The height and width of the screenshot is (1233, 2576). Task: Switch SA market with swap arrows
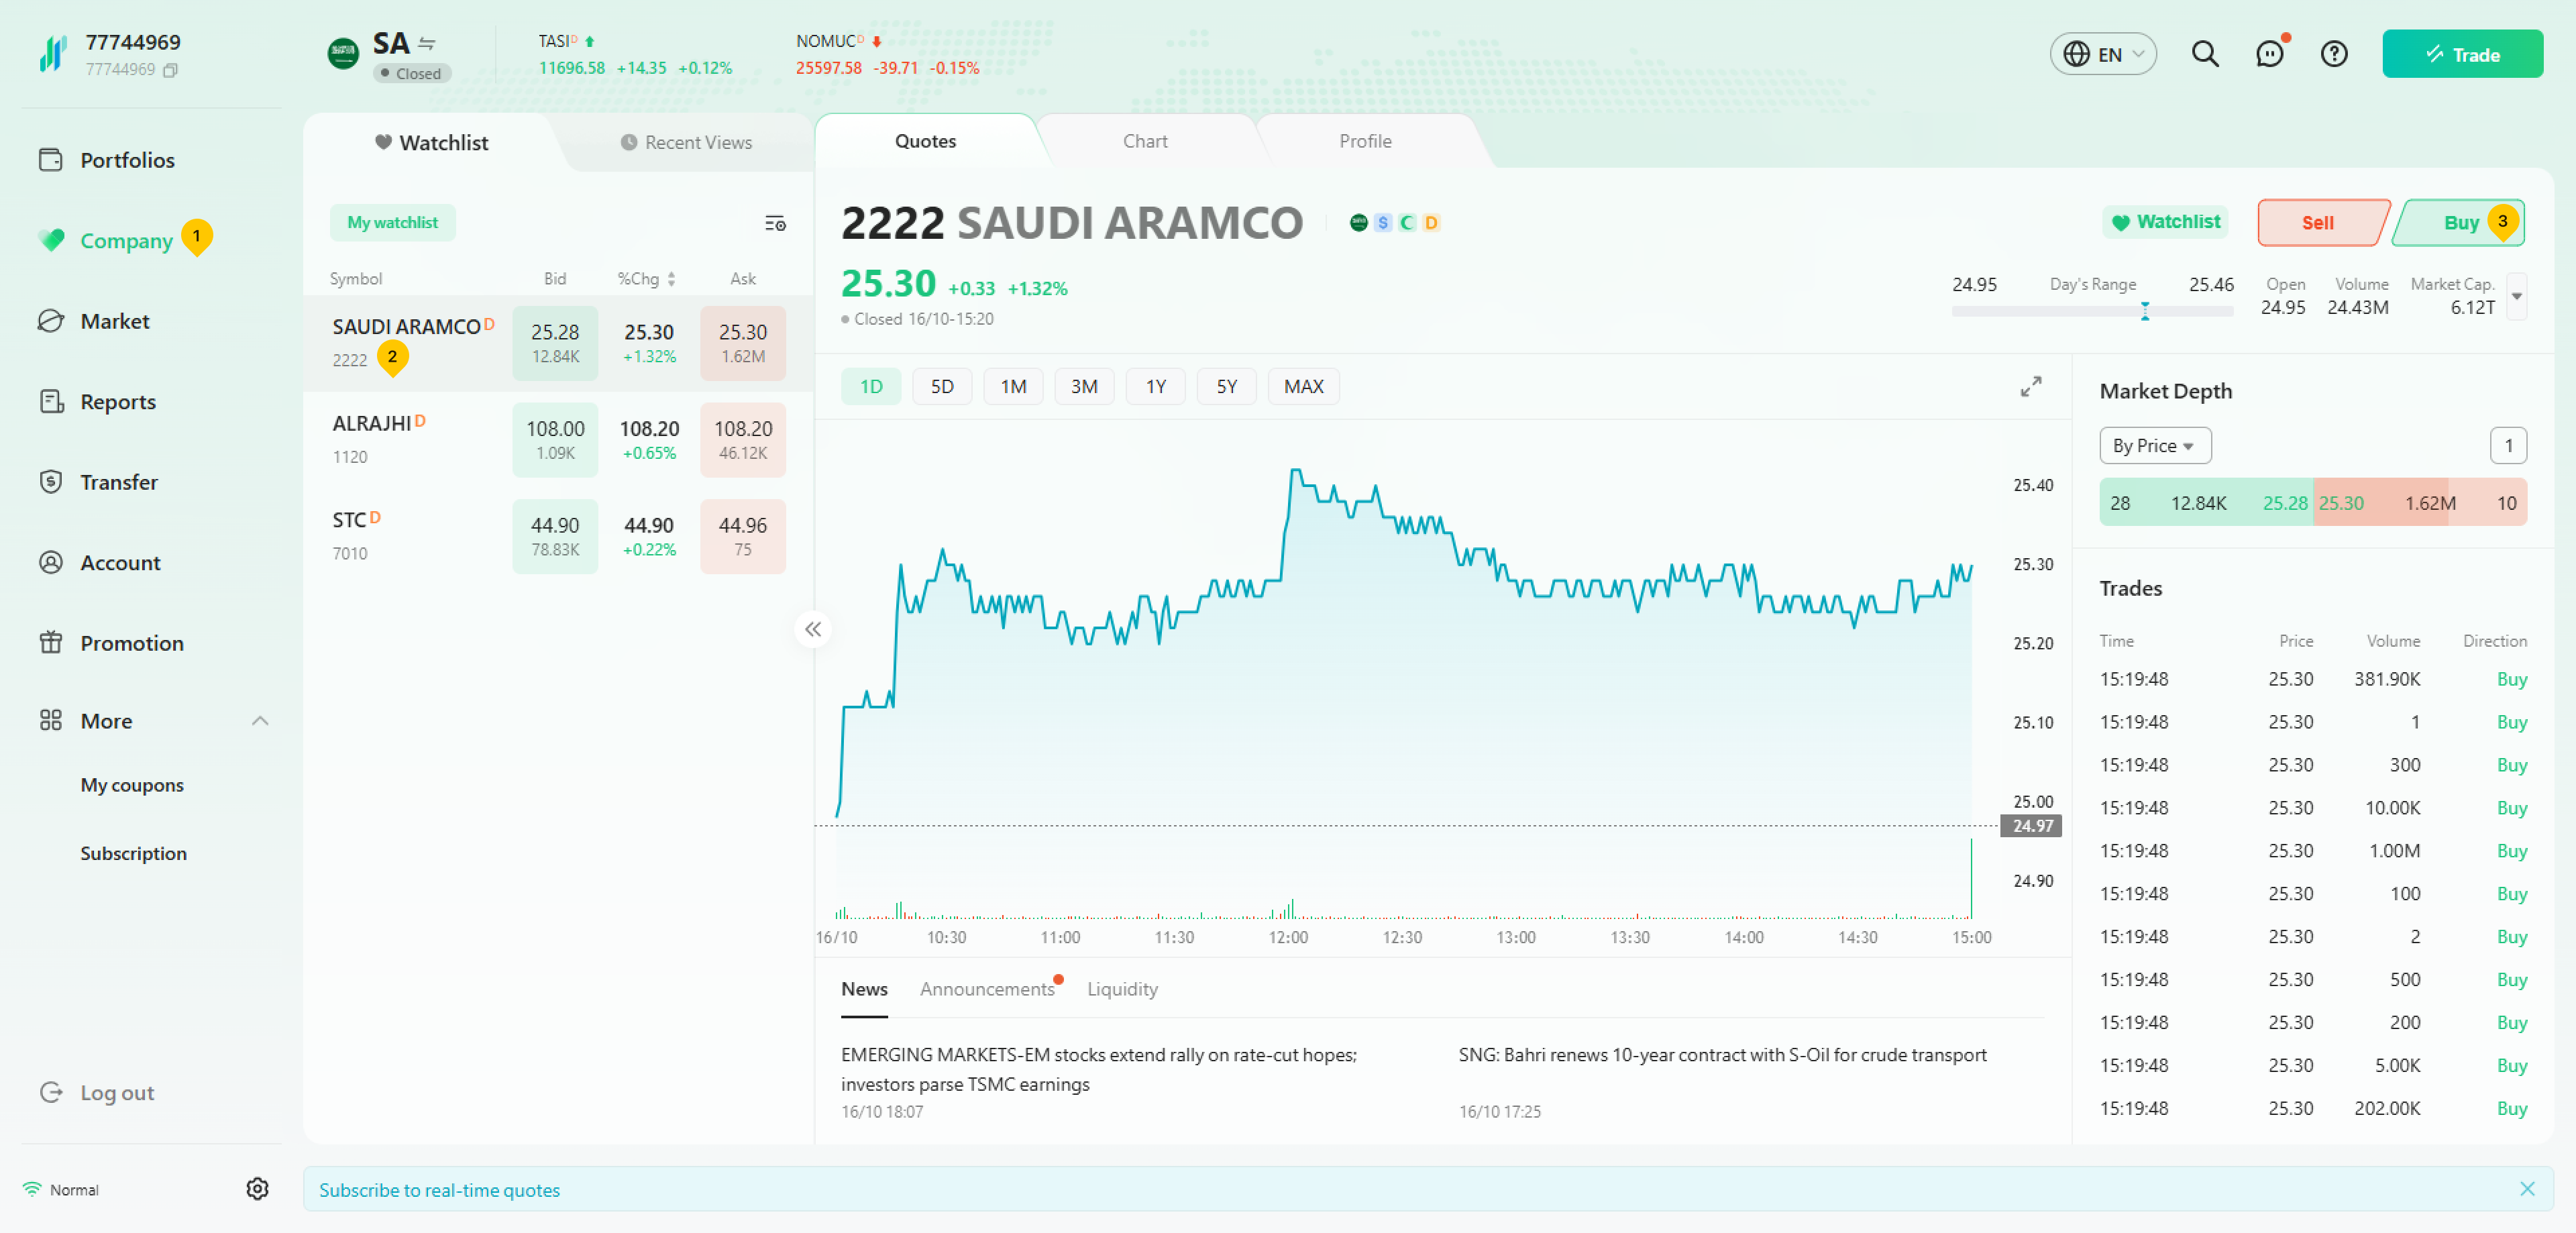click(427, 44)
